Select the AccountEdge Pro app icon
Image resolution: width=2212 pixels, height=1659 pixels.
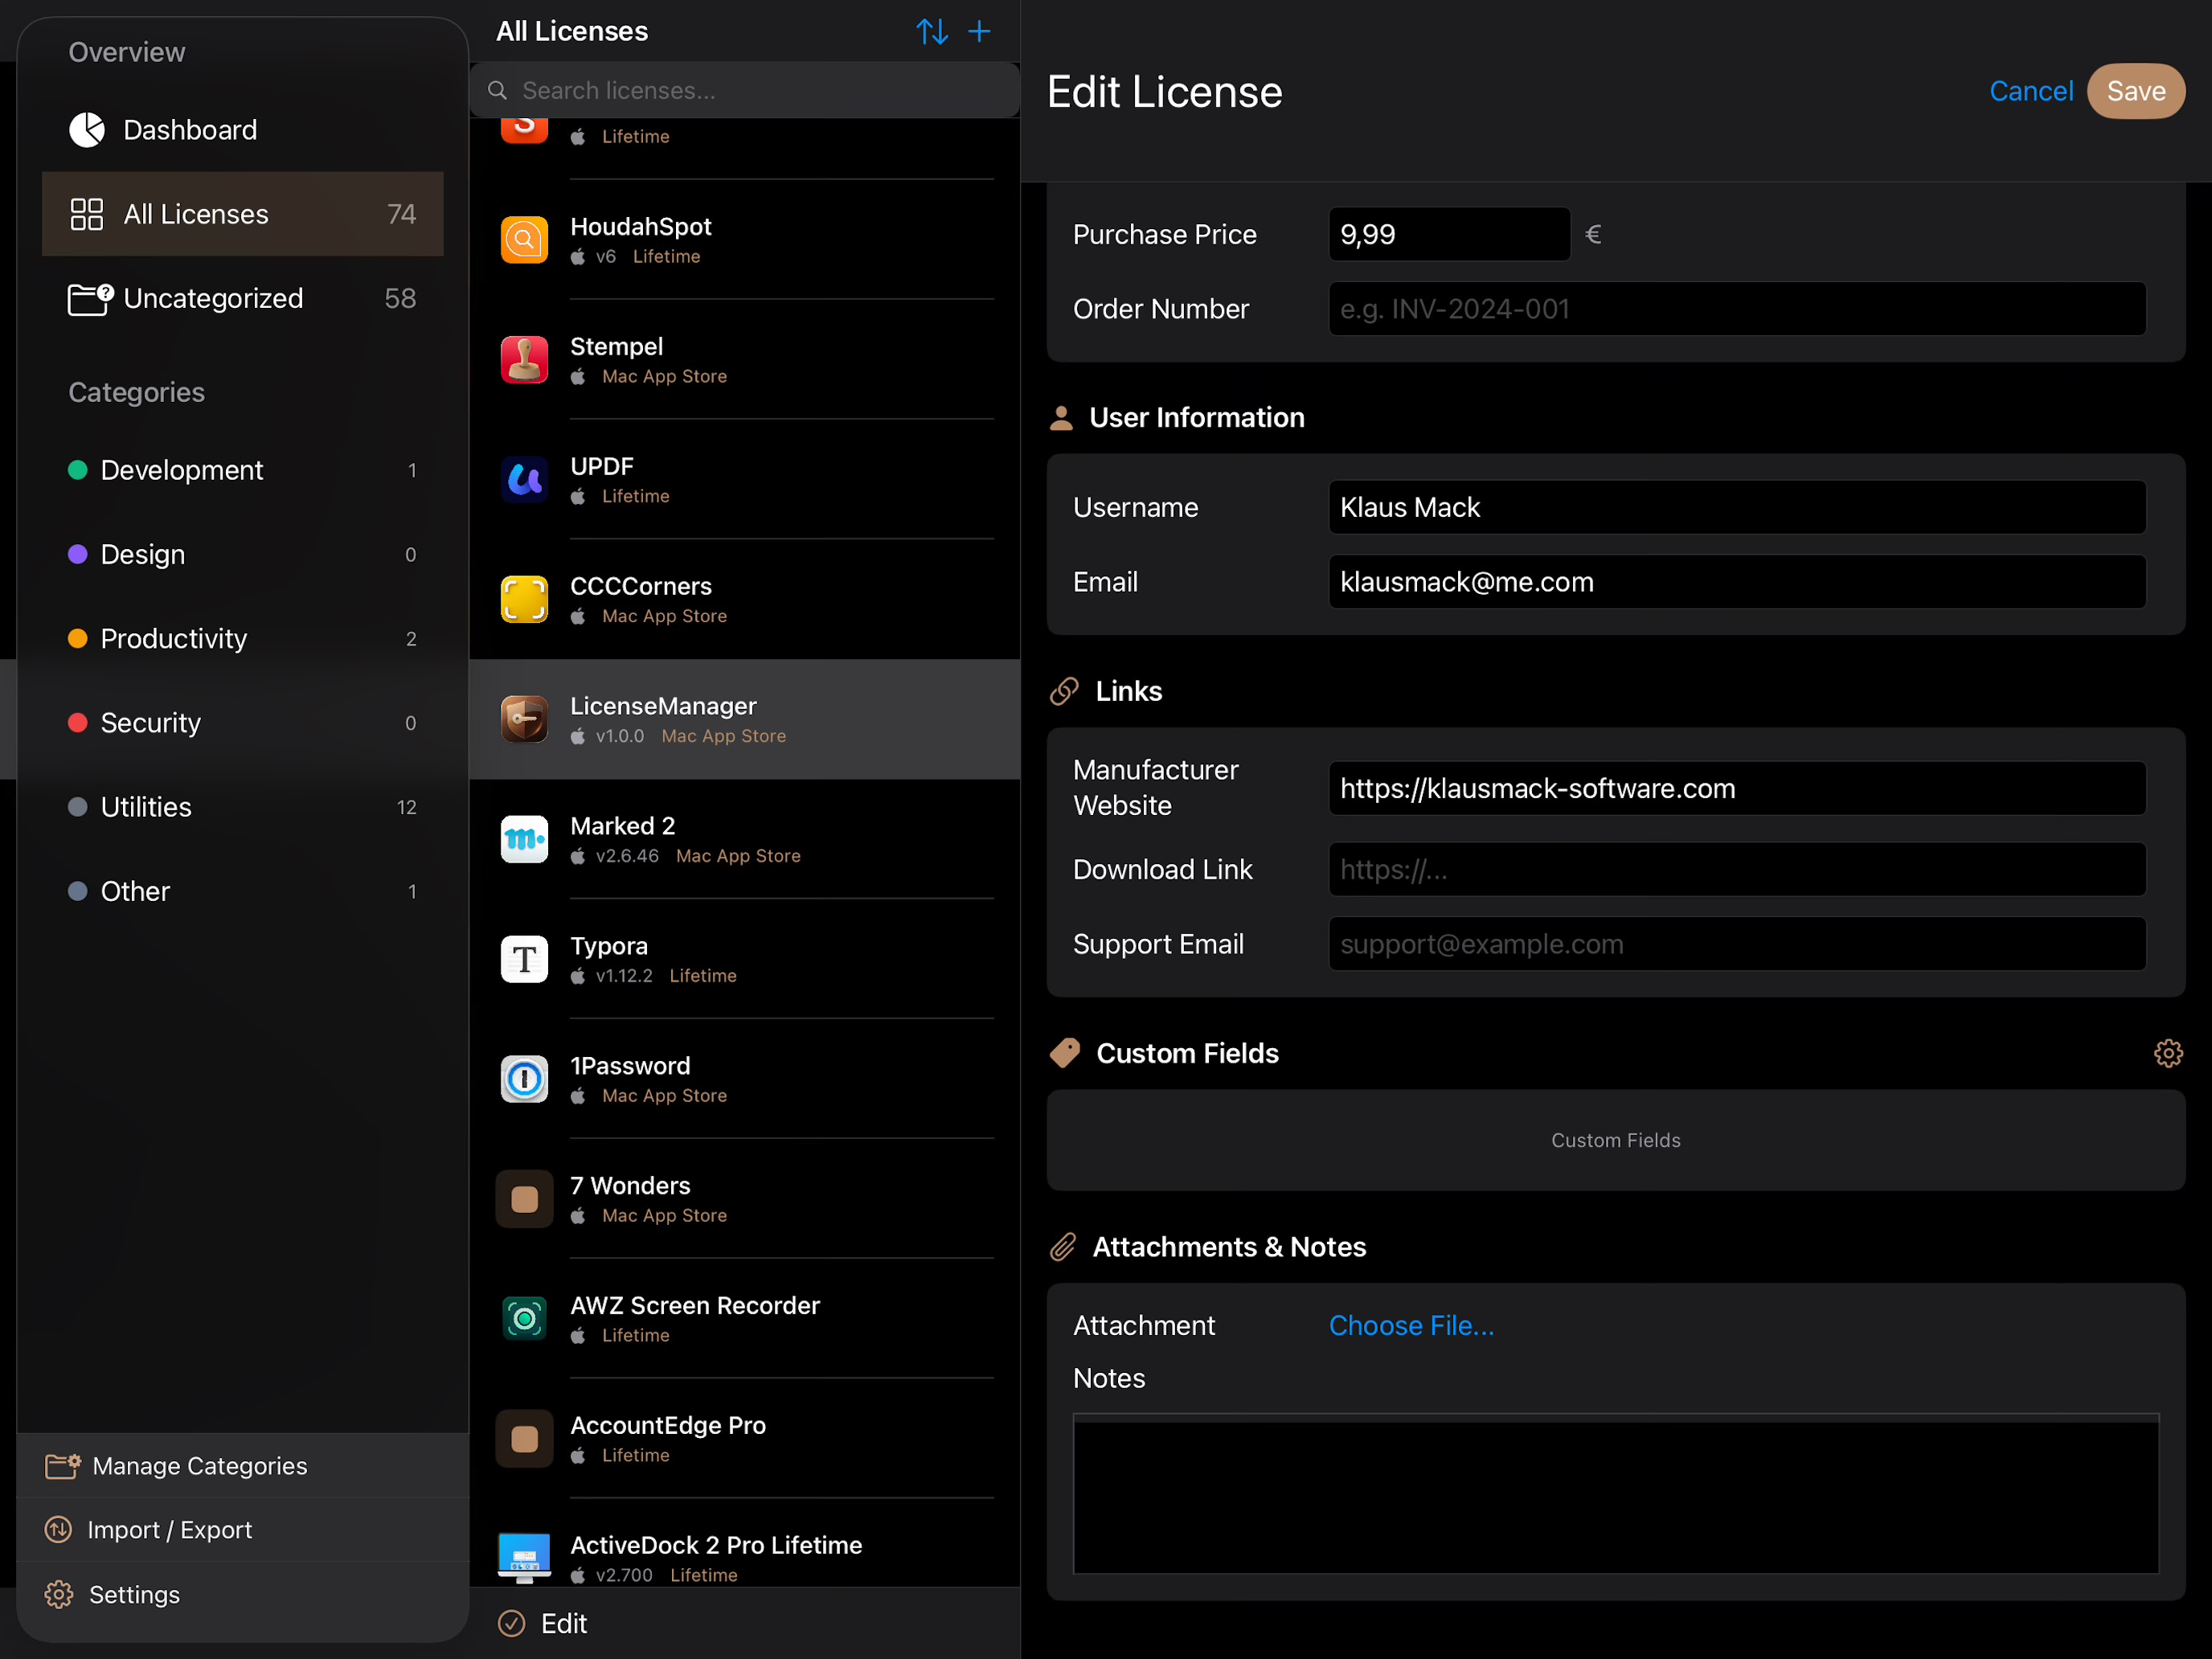(x=524, y=1439)
